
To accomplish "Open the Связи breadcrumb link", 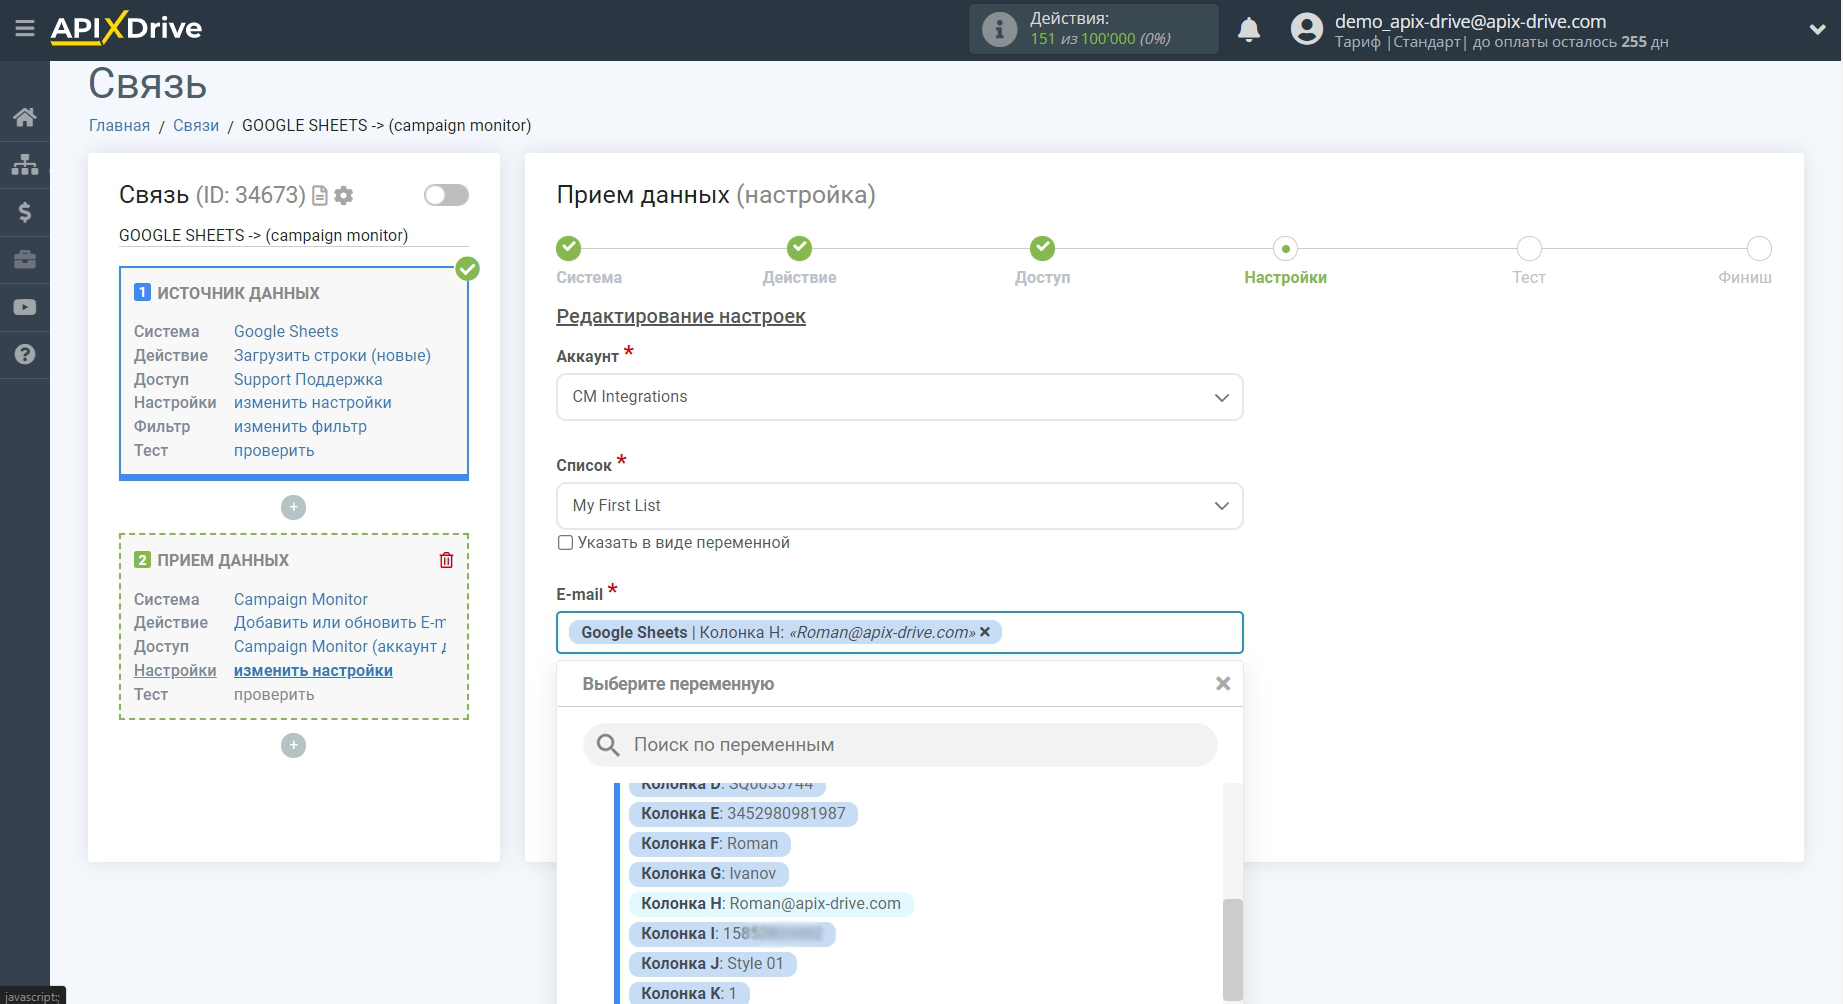I will 196,126.
